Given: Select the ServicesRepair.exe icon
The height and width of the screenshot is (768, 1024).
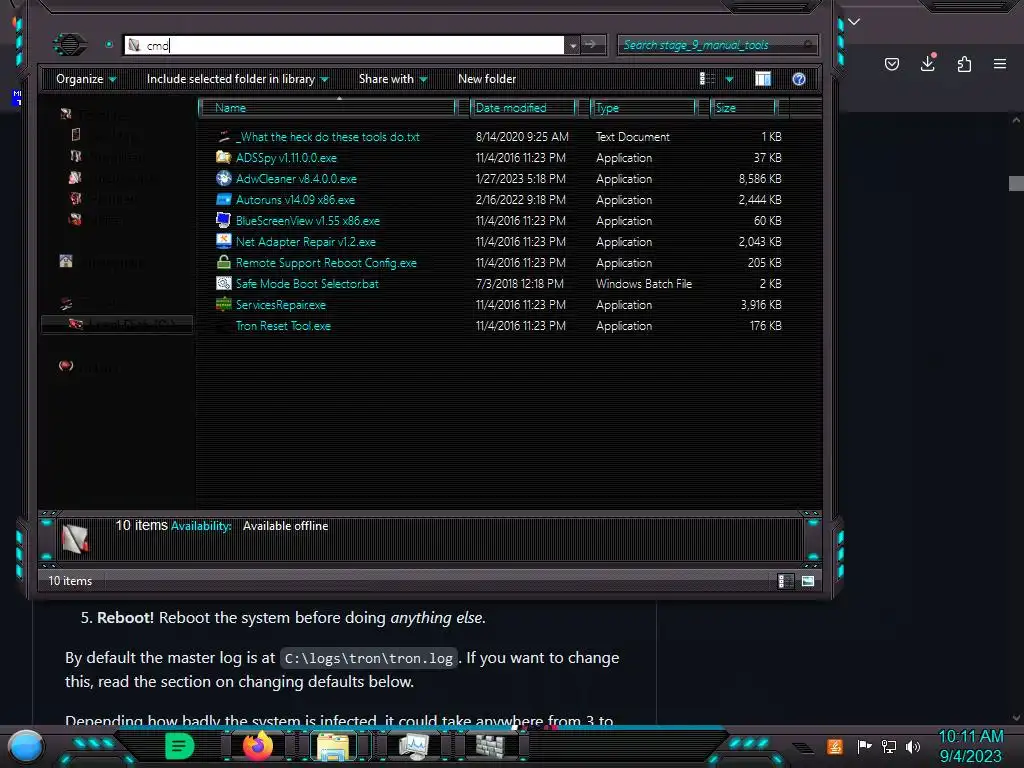Looking at the screenshot, I should coord(223,304).
